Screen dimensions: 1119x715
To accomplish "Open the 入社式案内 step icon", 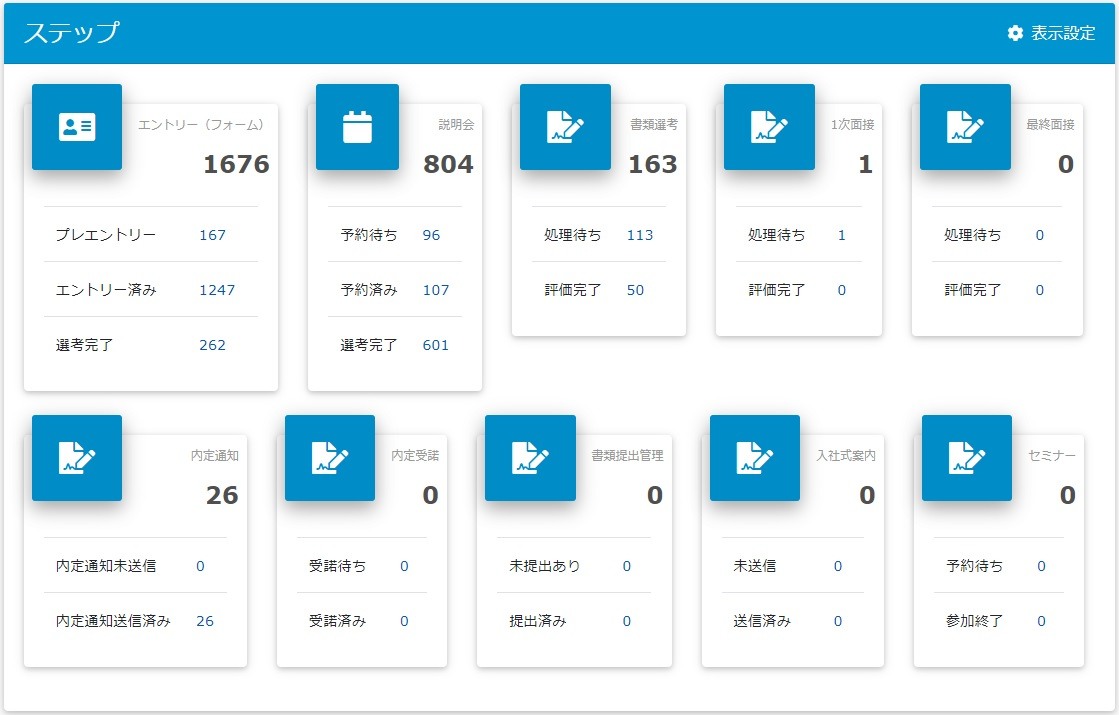I will coord(755,458).
